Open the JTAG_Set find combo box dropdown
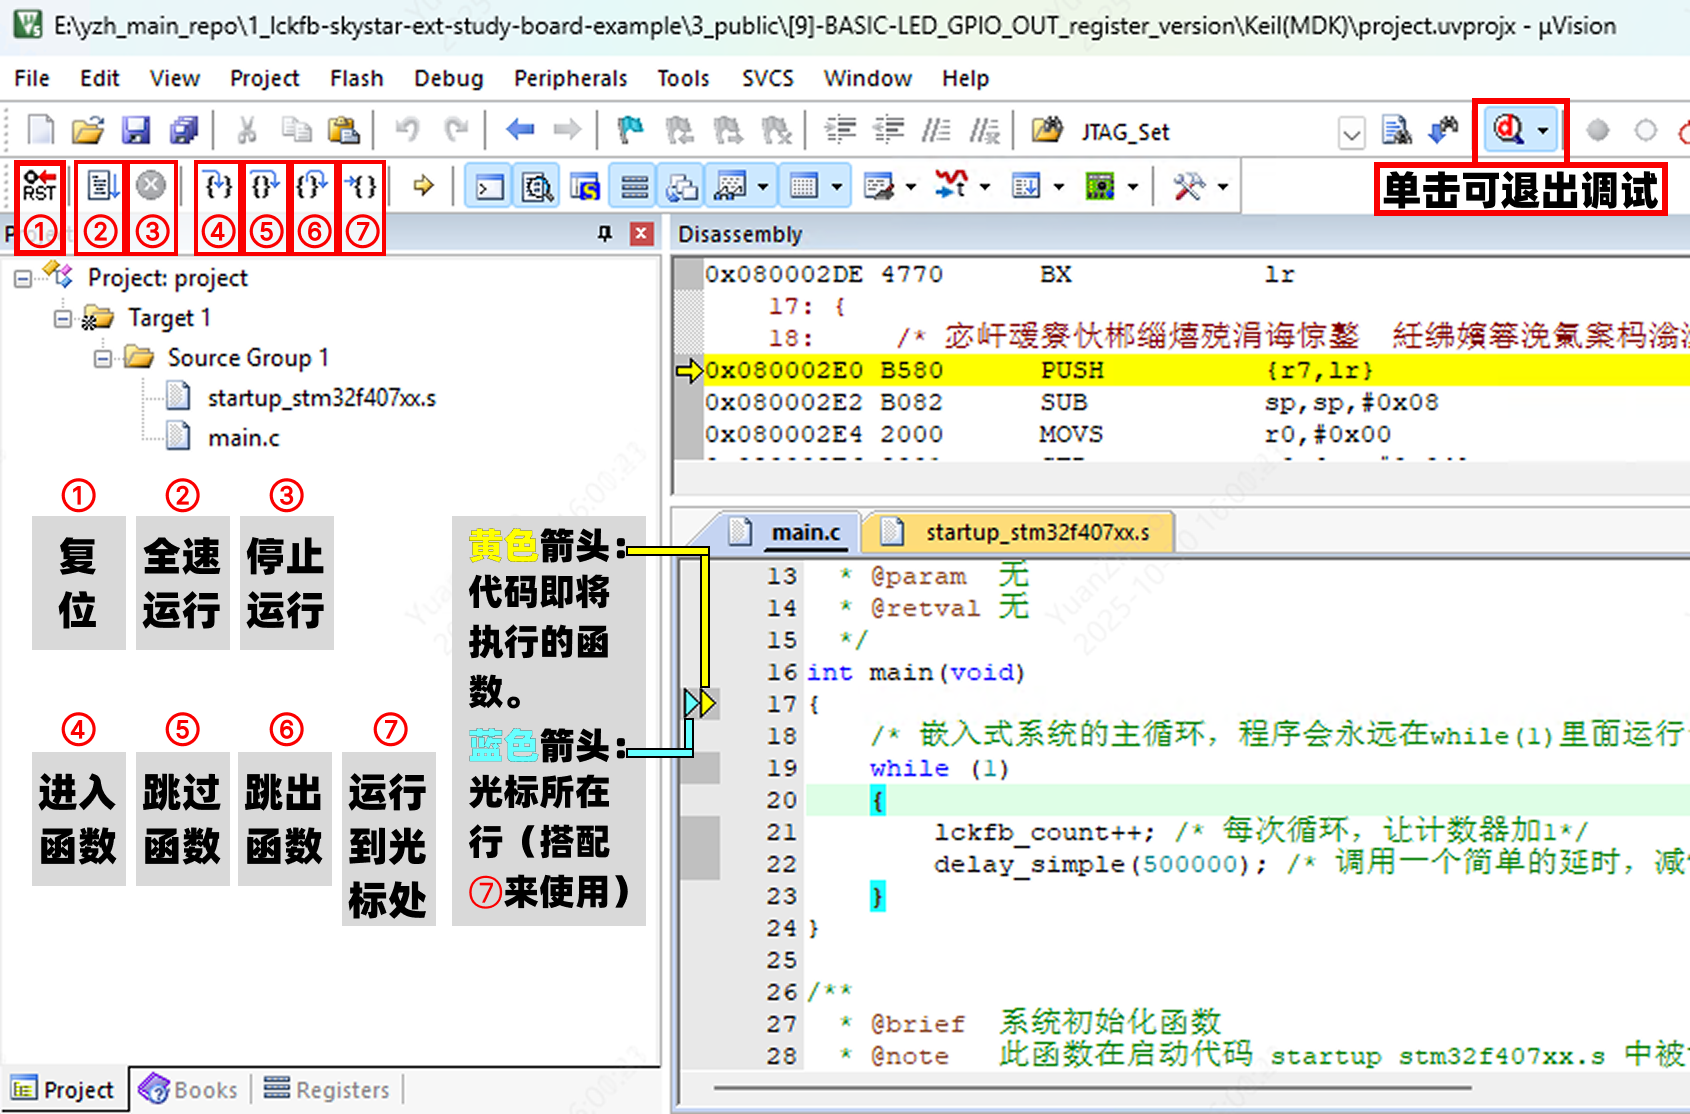The image size is (1690, 1114). pos(1351,132)
